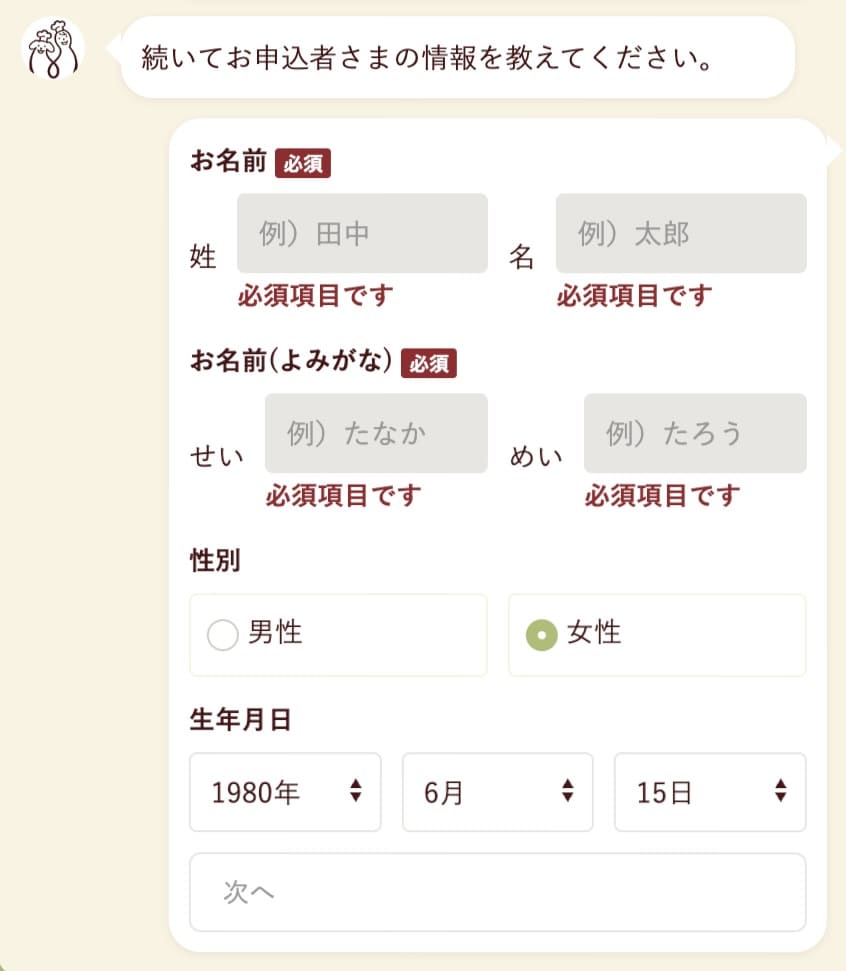Click the chat message about applicant info
Viewport: 846px width, 971px height.
(x=456, y=57)
